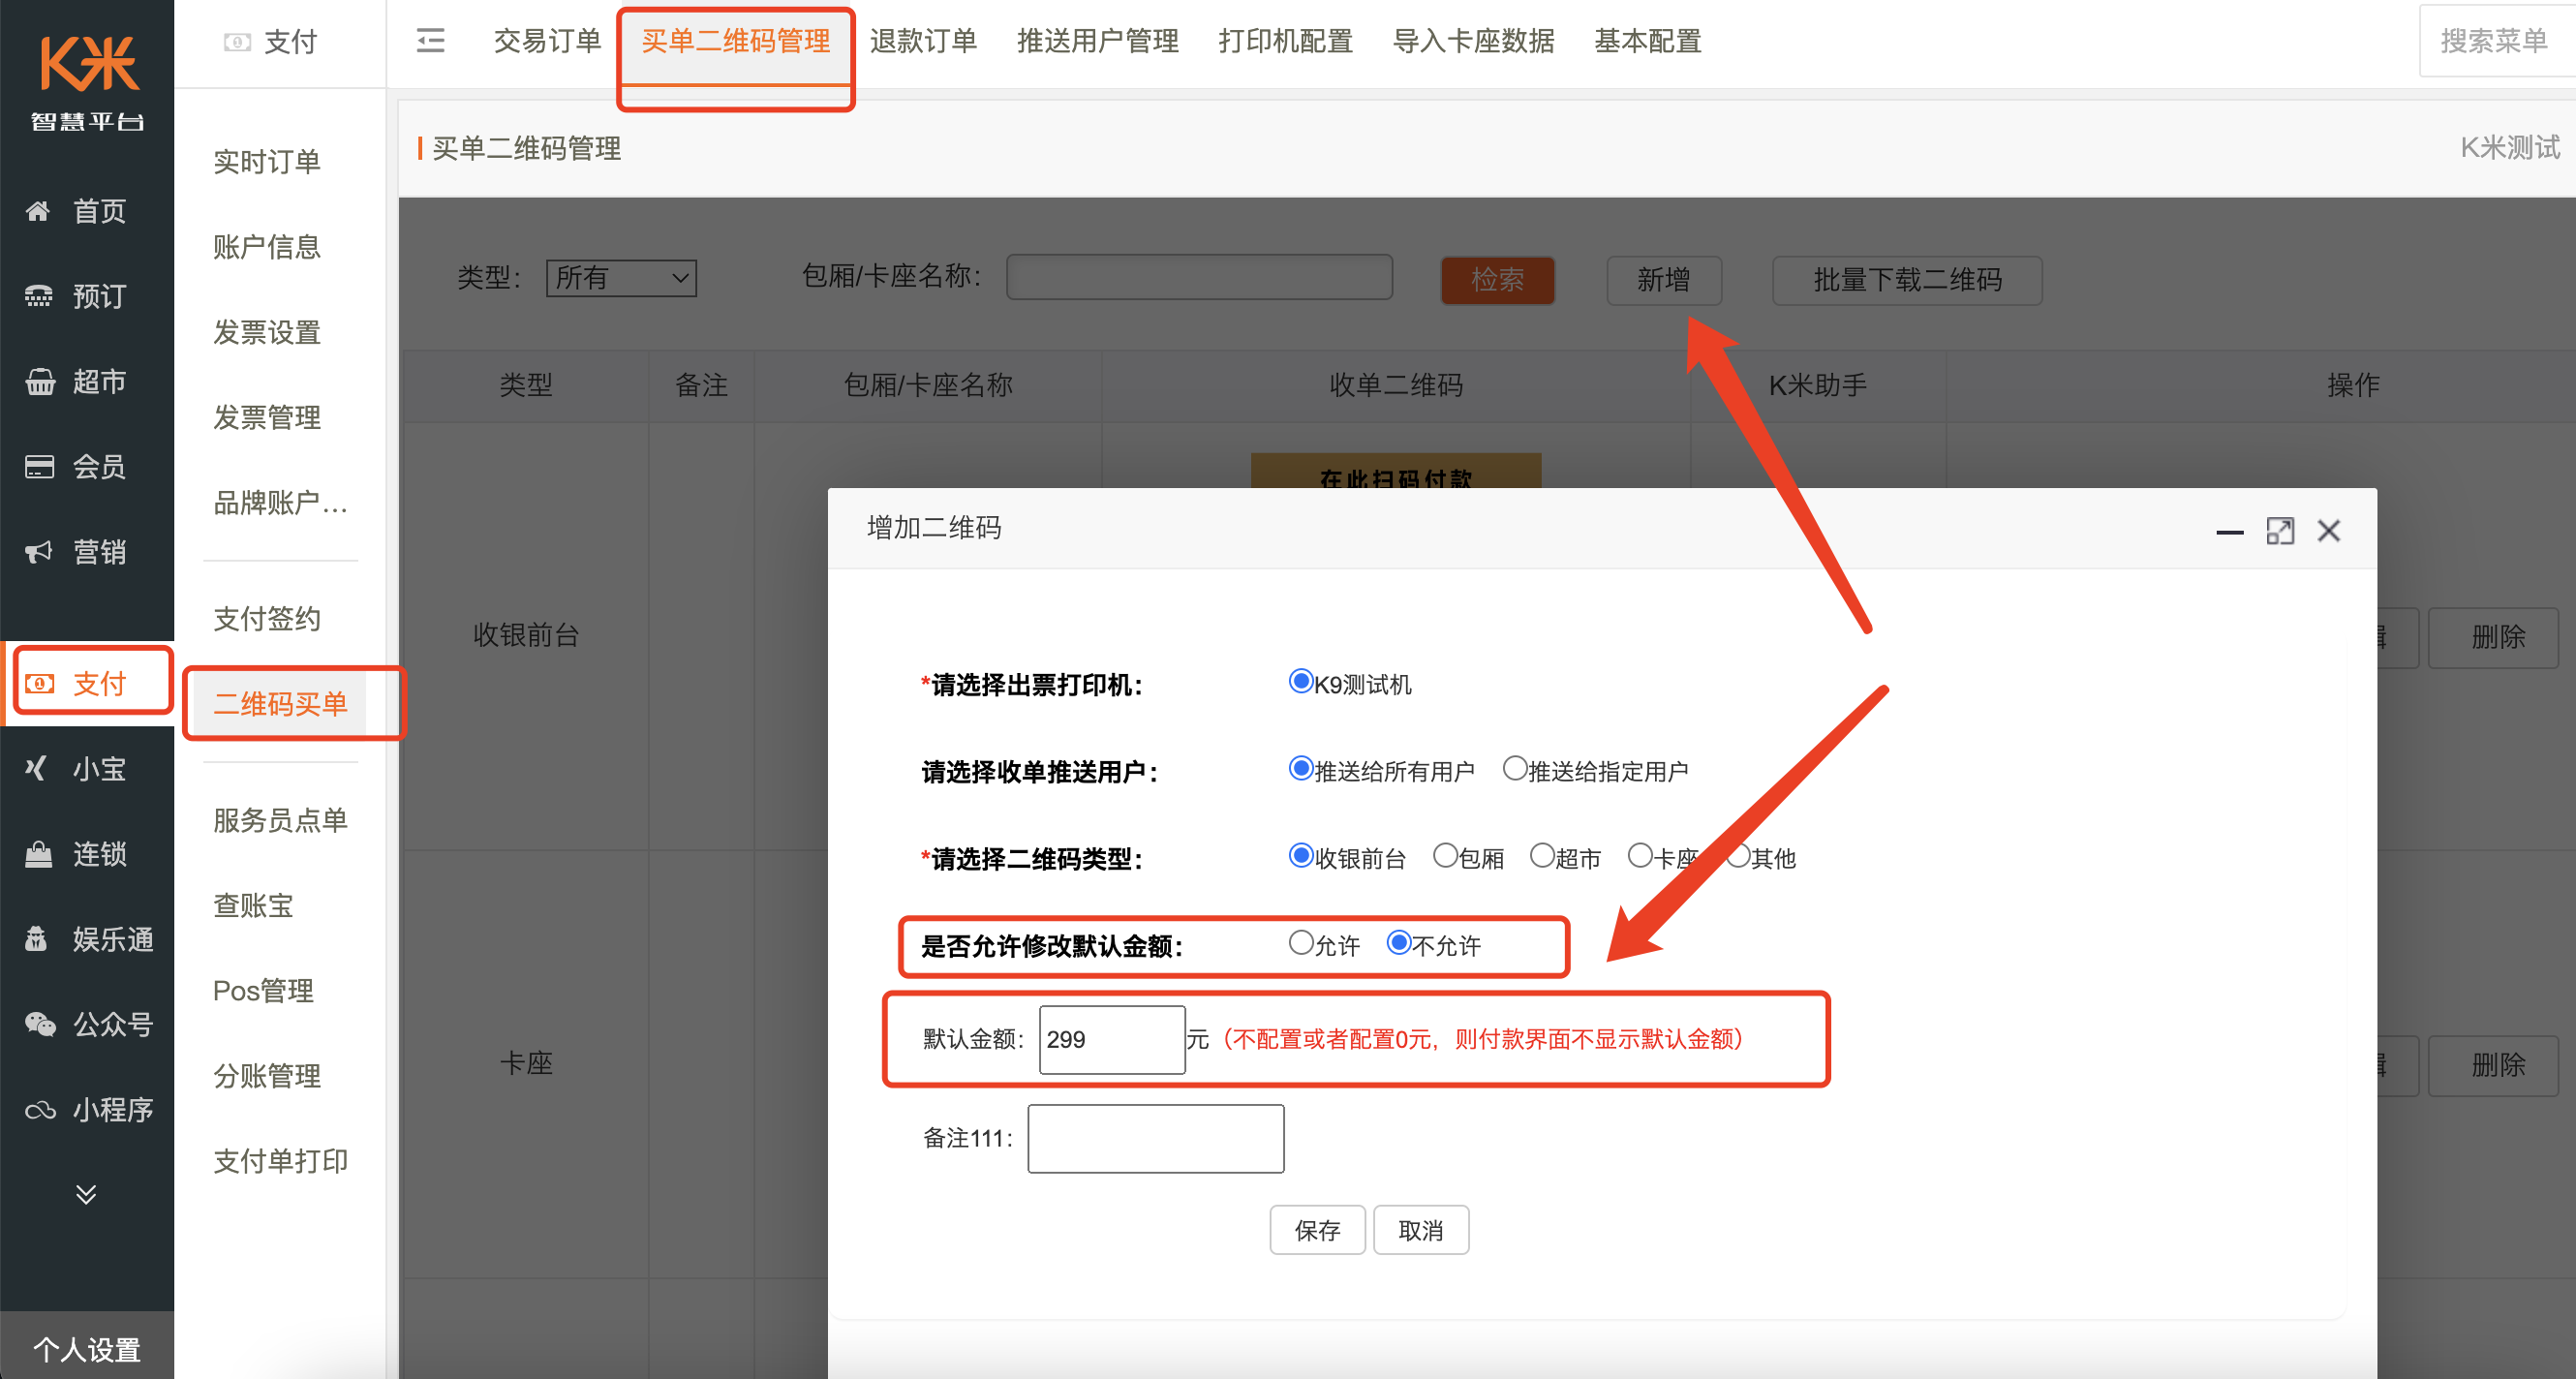Screen dimensions: 2576x1379
Task: Open 二维码买单 submenu item
Action: 280,704
